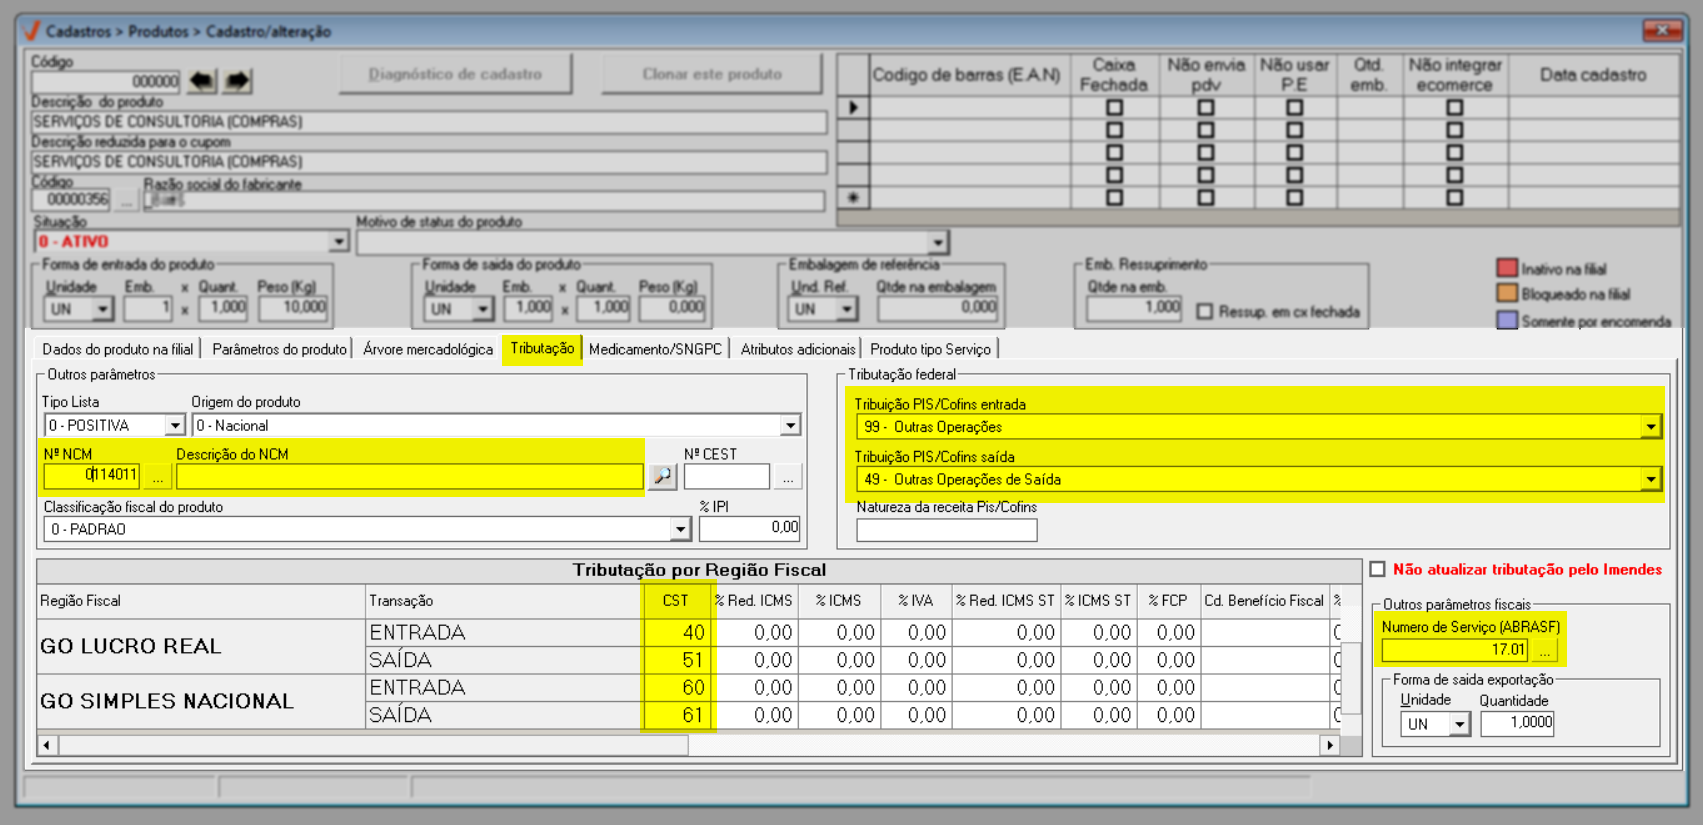Click the orange Bloqueado na filial swatch
The width and height of the screenshot is (1703, 825).
(x=1507, y=294)
